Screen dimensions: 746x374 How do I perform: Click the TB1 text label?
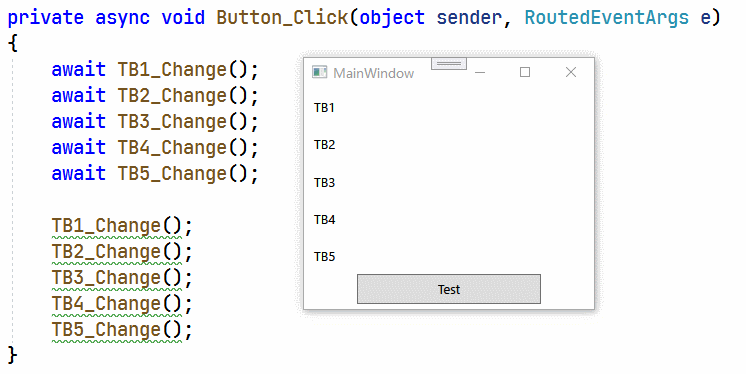[324, 108]
